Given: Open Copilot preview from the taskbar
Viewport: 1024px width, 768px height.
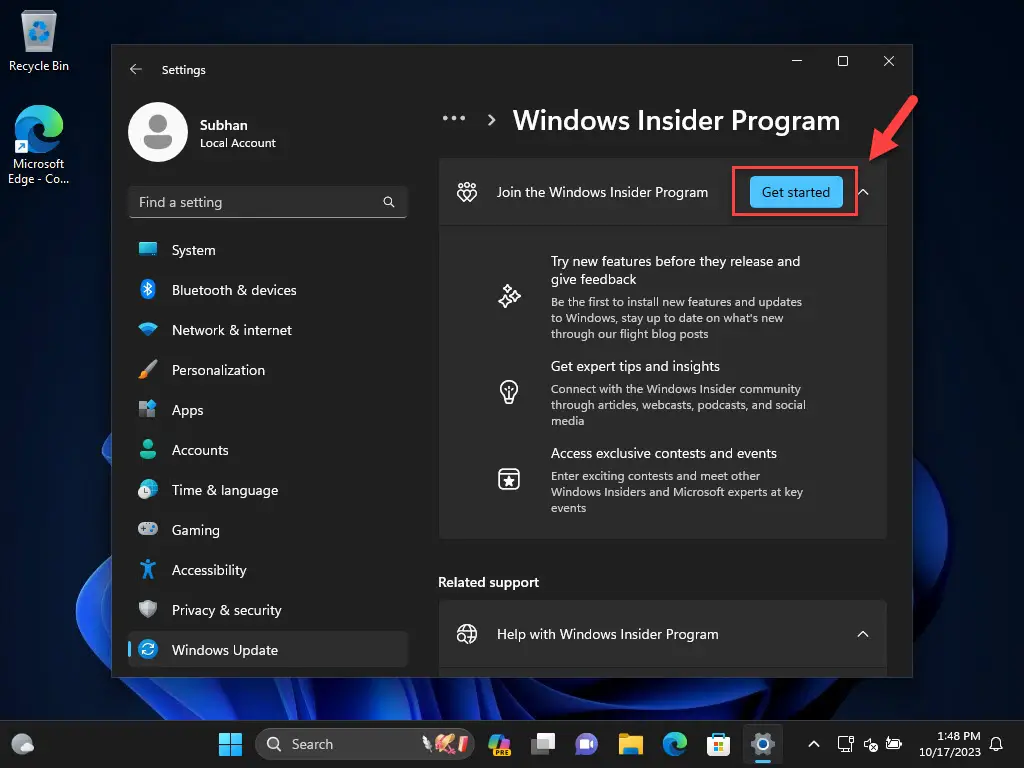Looking at the screenshot, I should point(500,744).
